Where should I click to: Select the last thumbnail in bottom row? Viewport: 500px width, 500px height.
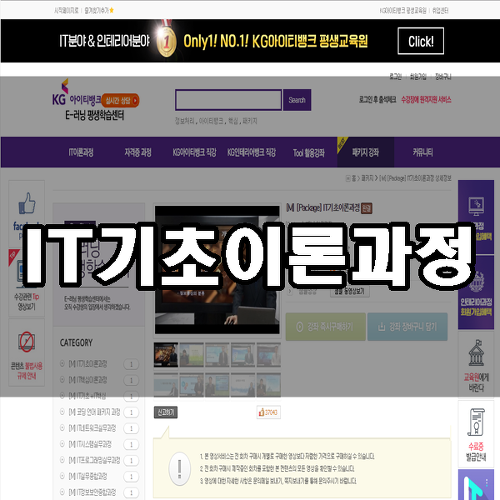[x=269, y=385]
